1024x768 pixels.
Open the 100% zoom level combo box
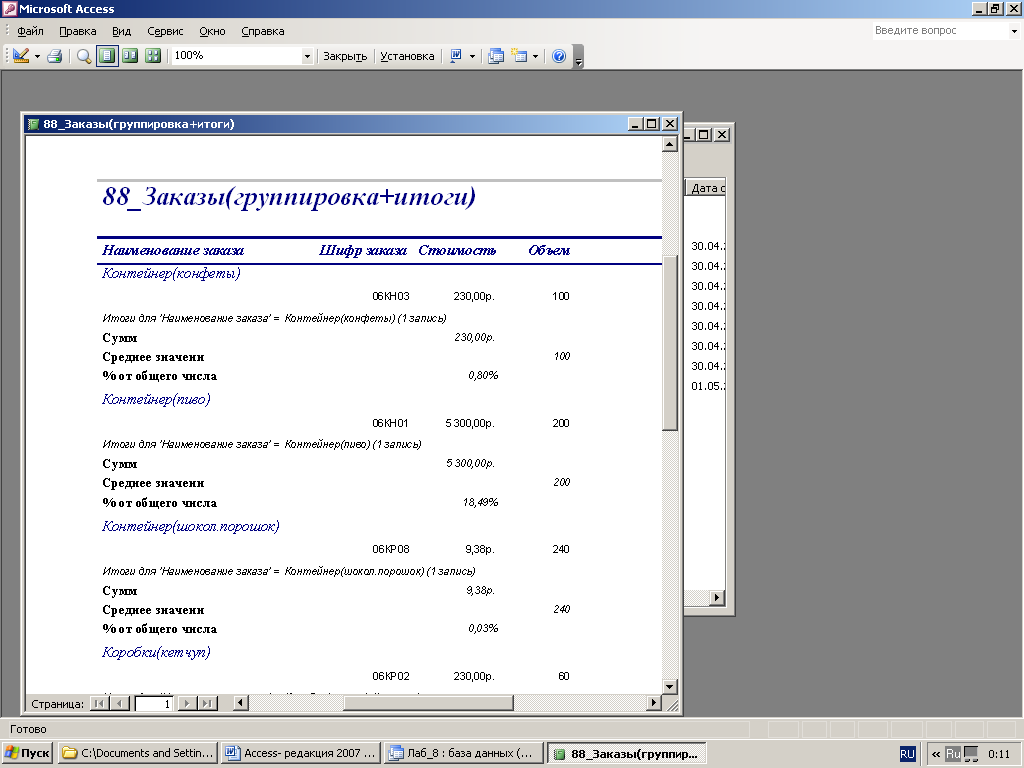[242, 56]
